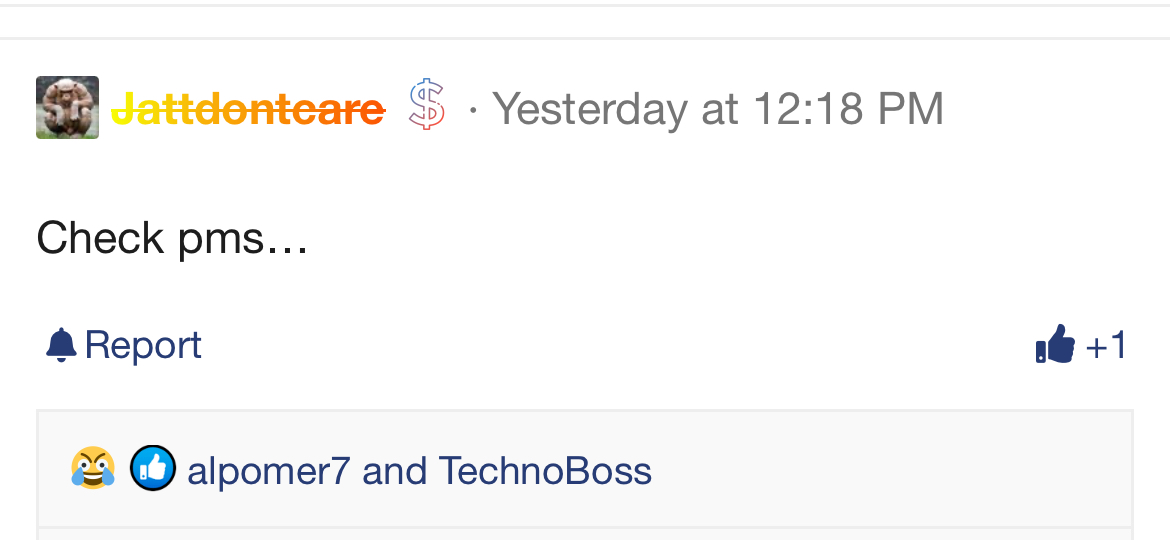Click the dollar sign badge icon
This screenshot has width=1170, height=540.
pos(427,106)
